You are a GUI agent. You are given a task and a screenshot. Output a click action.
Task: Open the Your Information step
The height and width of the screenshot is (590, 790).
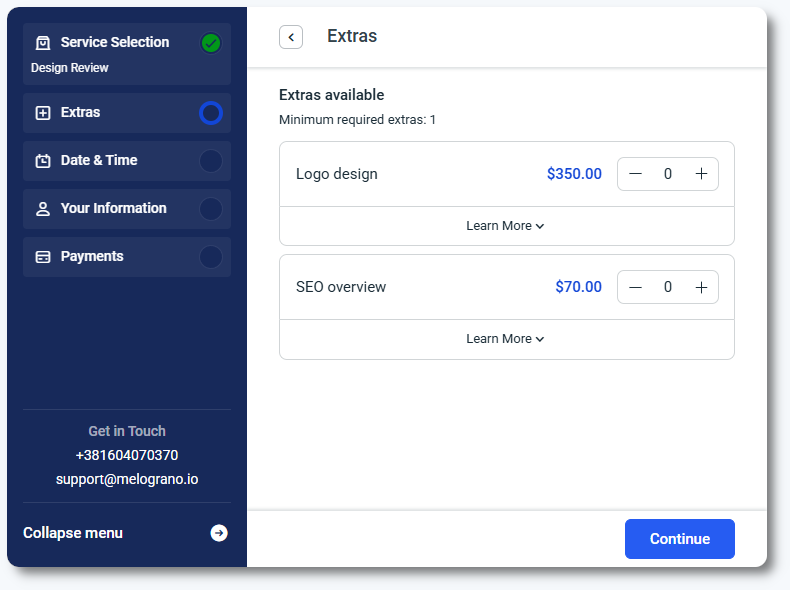pyautogui.click(x=113, y=209)
